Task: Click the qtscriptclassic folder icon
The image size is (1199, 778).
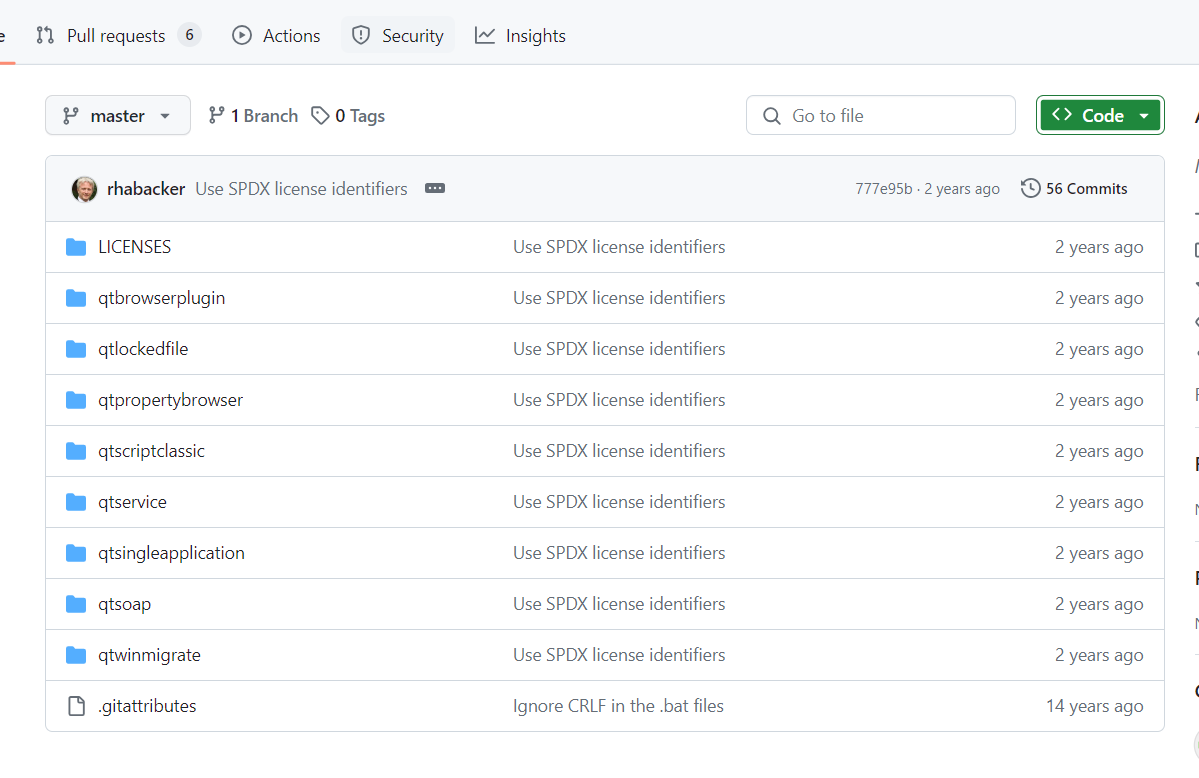Action: pyautogui.click(x=76, y=451)
